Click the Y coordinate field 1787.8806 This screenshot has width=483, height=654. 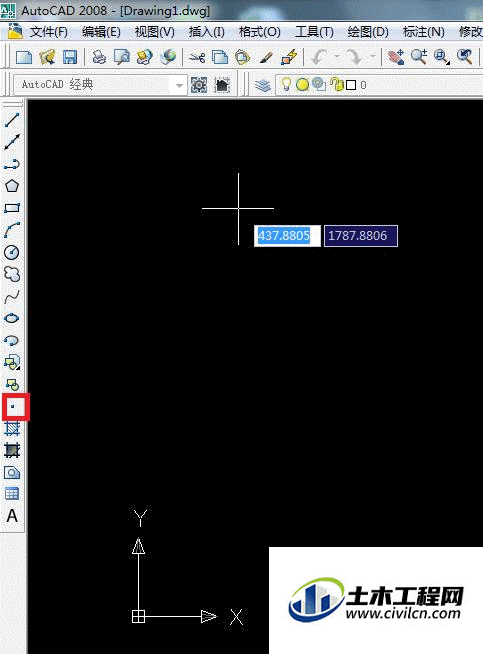361,236
